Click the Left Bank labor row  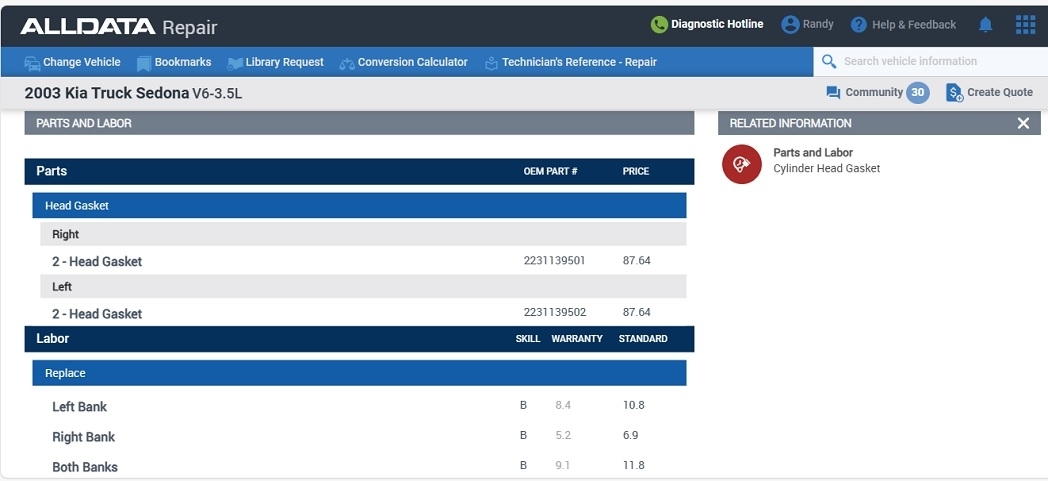point(359,406)
